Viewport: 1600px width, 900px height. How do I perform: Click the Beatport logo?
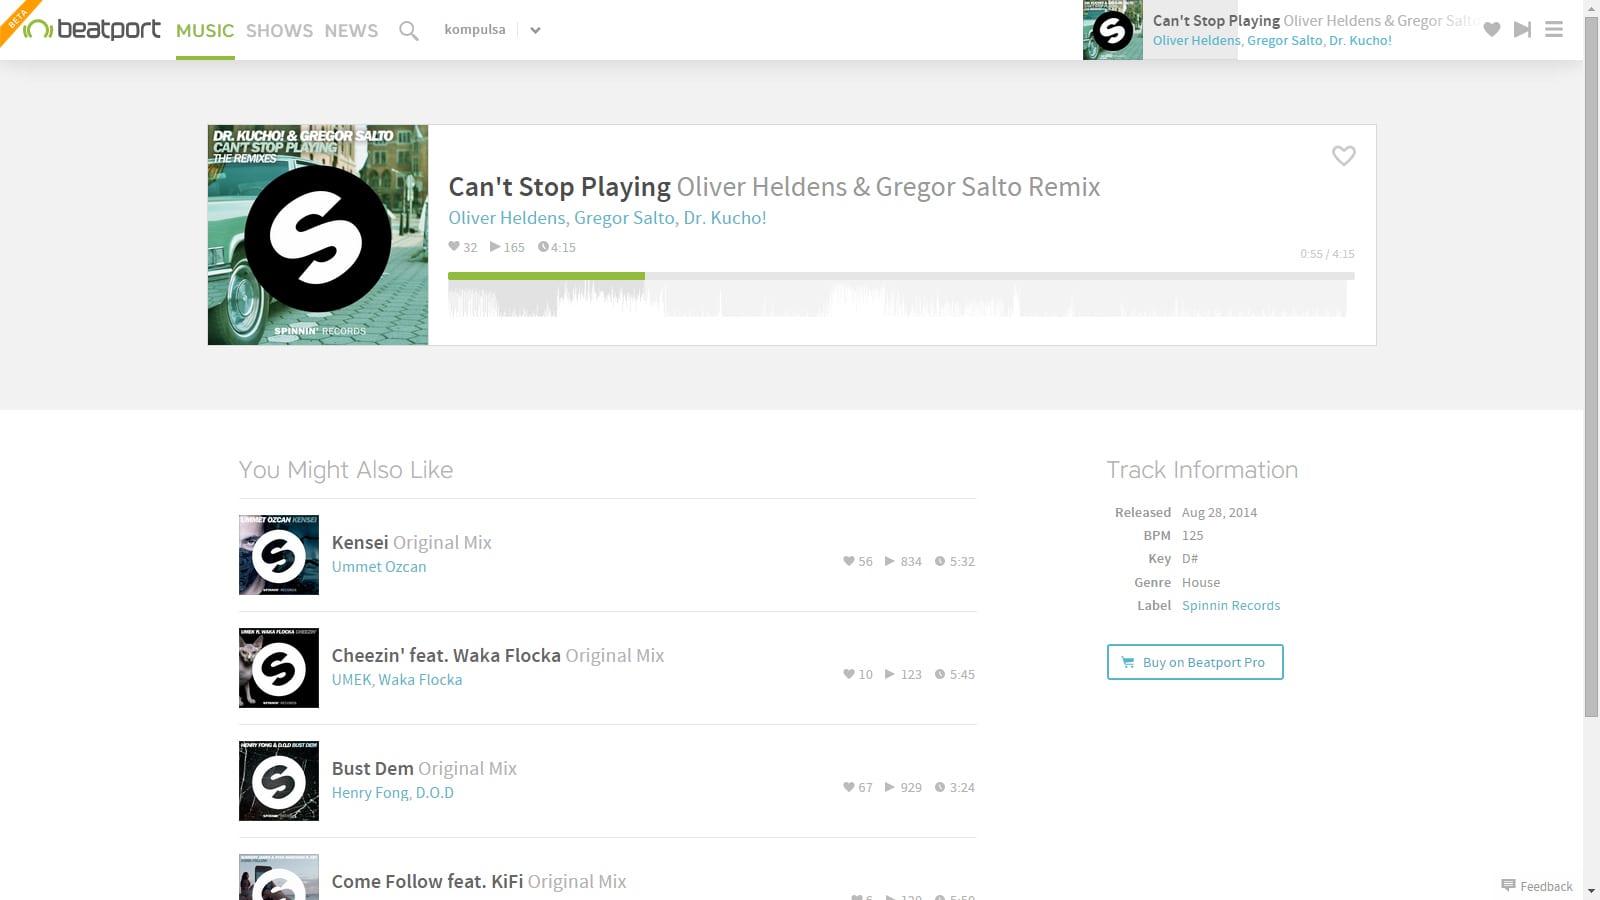[x=92, y=30]
